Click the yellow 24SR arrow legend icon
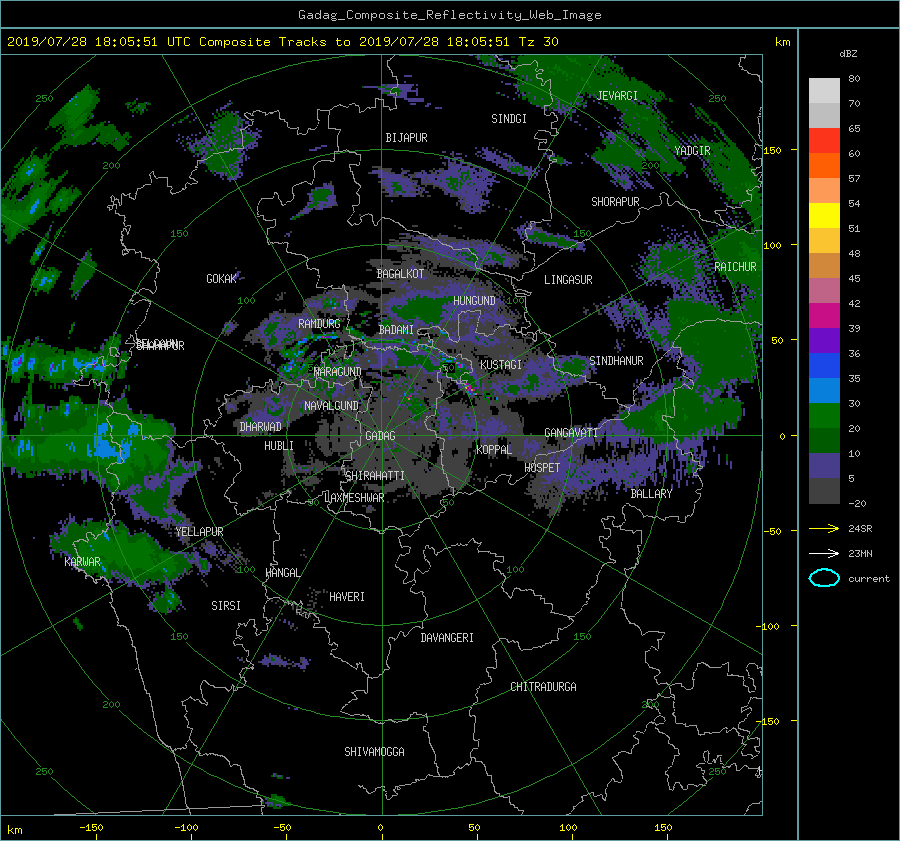This screenshot has width=900, height=841. [824, 528]
